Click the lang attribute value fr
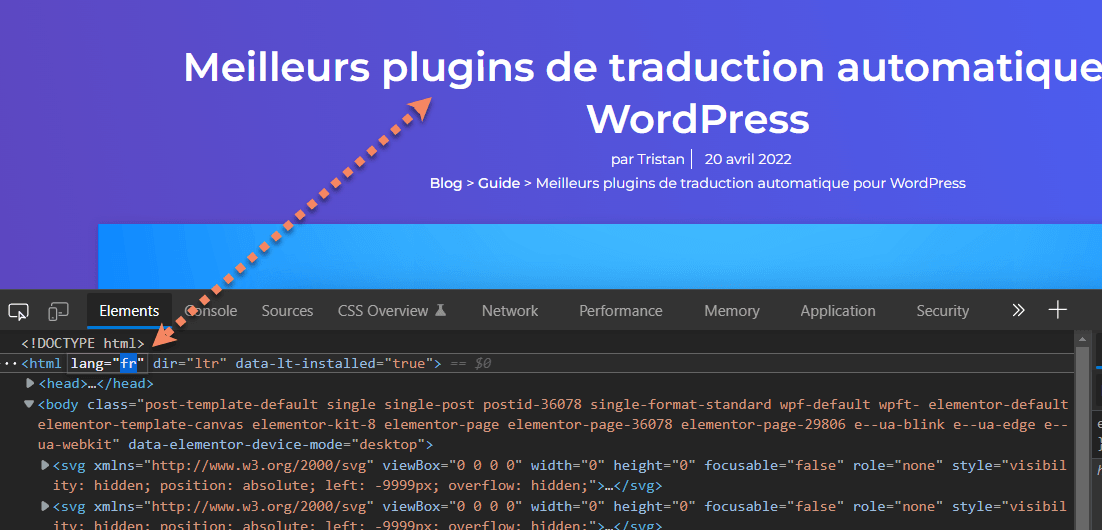The image size is (1102, 530). (x=129, y=364)
